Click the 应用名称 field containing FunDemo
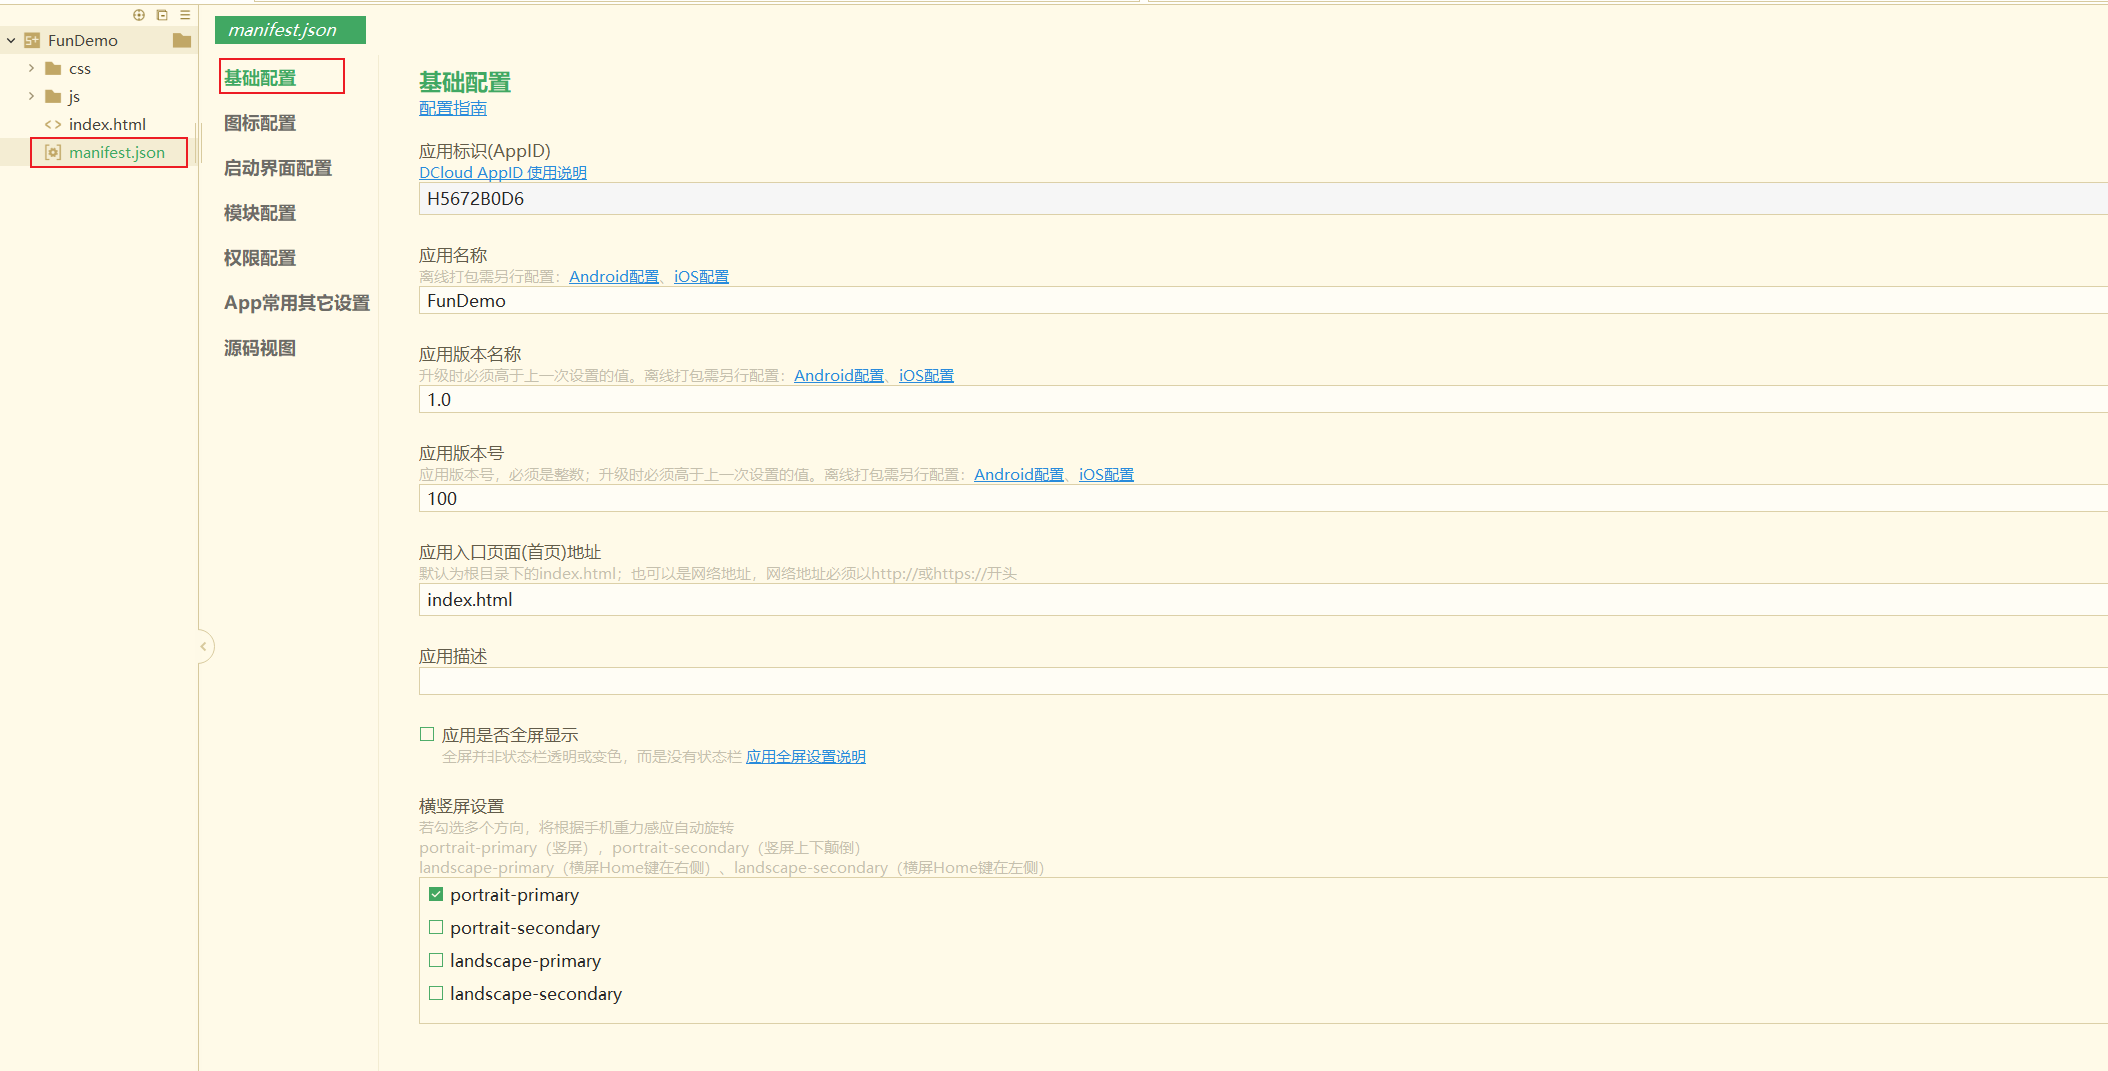 (1263, 301)
